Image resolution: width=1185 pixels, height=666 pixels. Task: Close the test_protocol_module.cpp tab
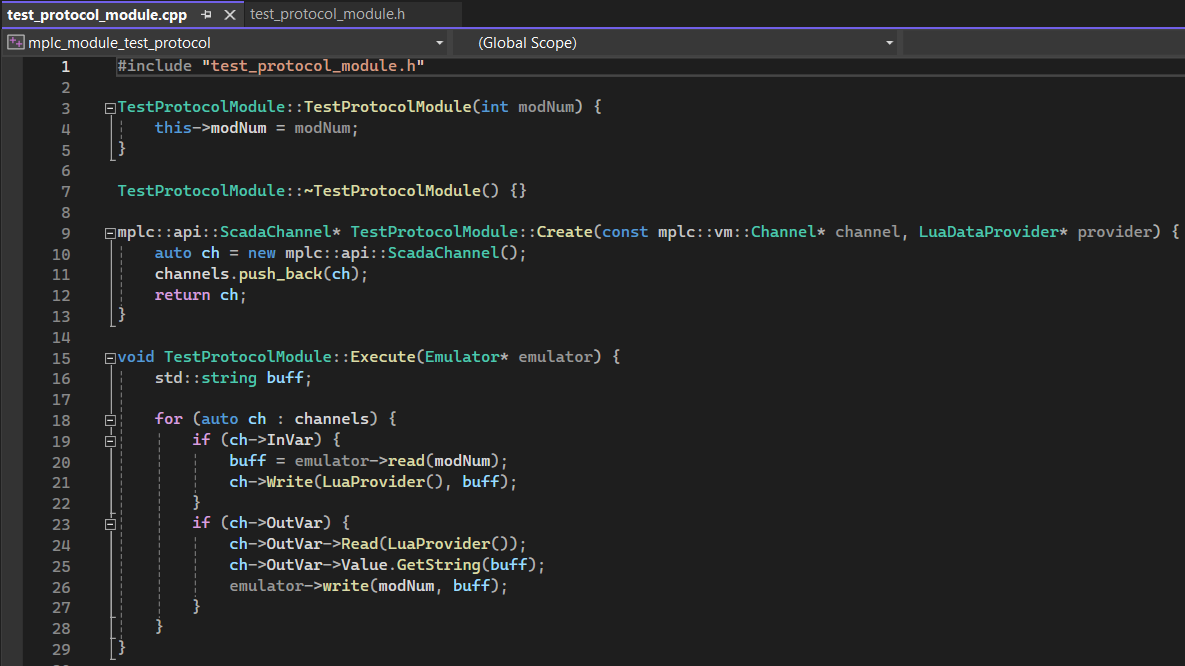click(230, 14)
